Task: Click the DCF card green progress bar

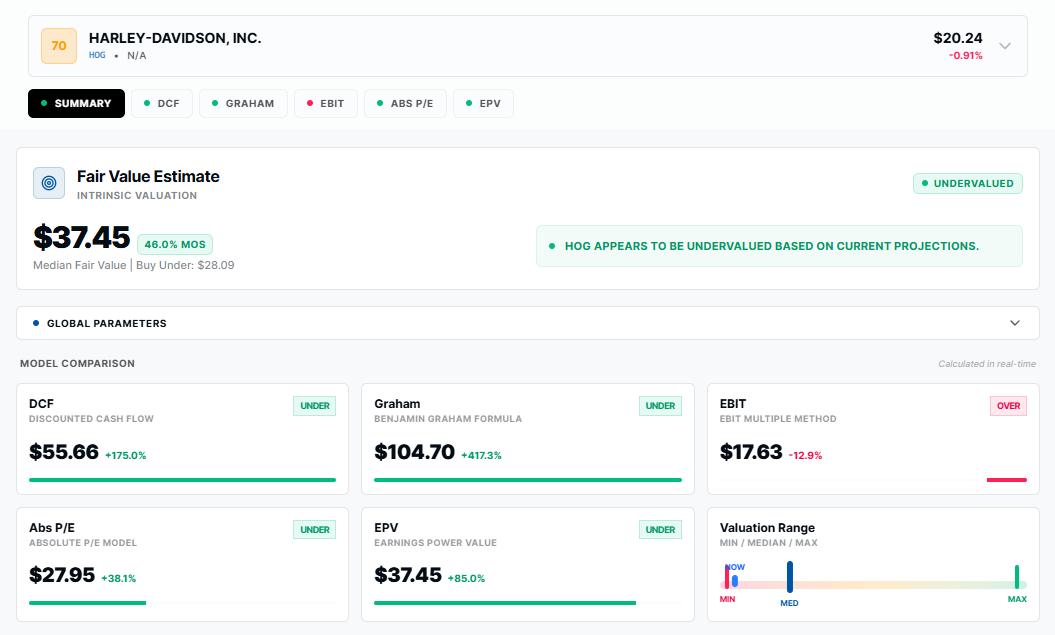Action: click(x=182, y=480)
